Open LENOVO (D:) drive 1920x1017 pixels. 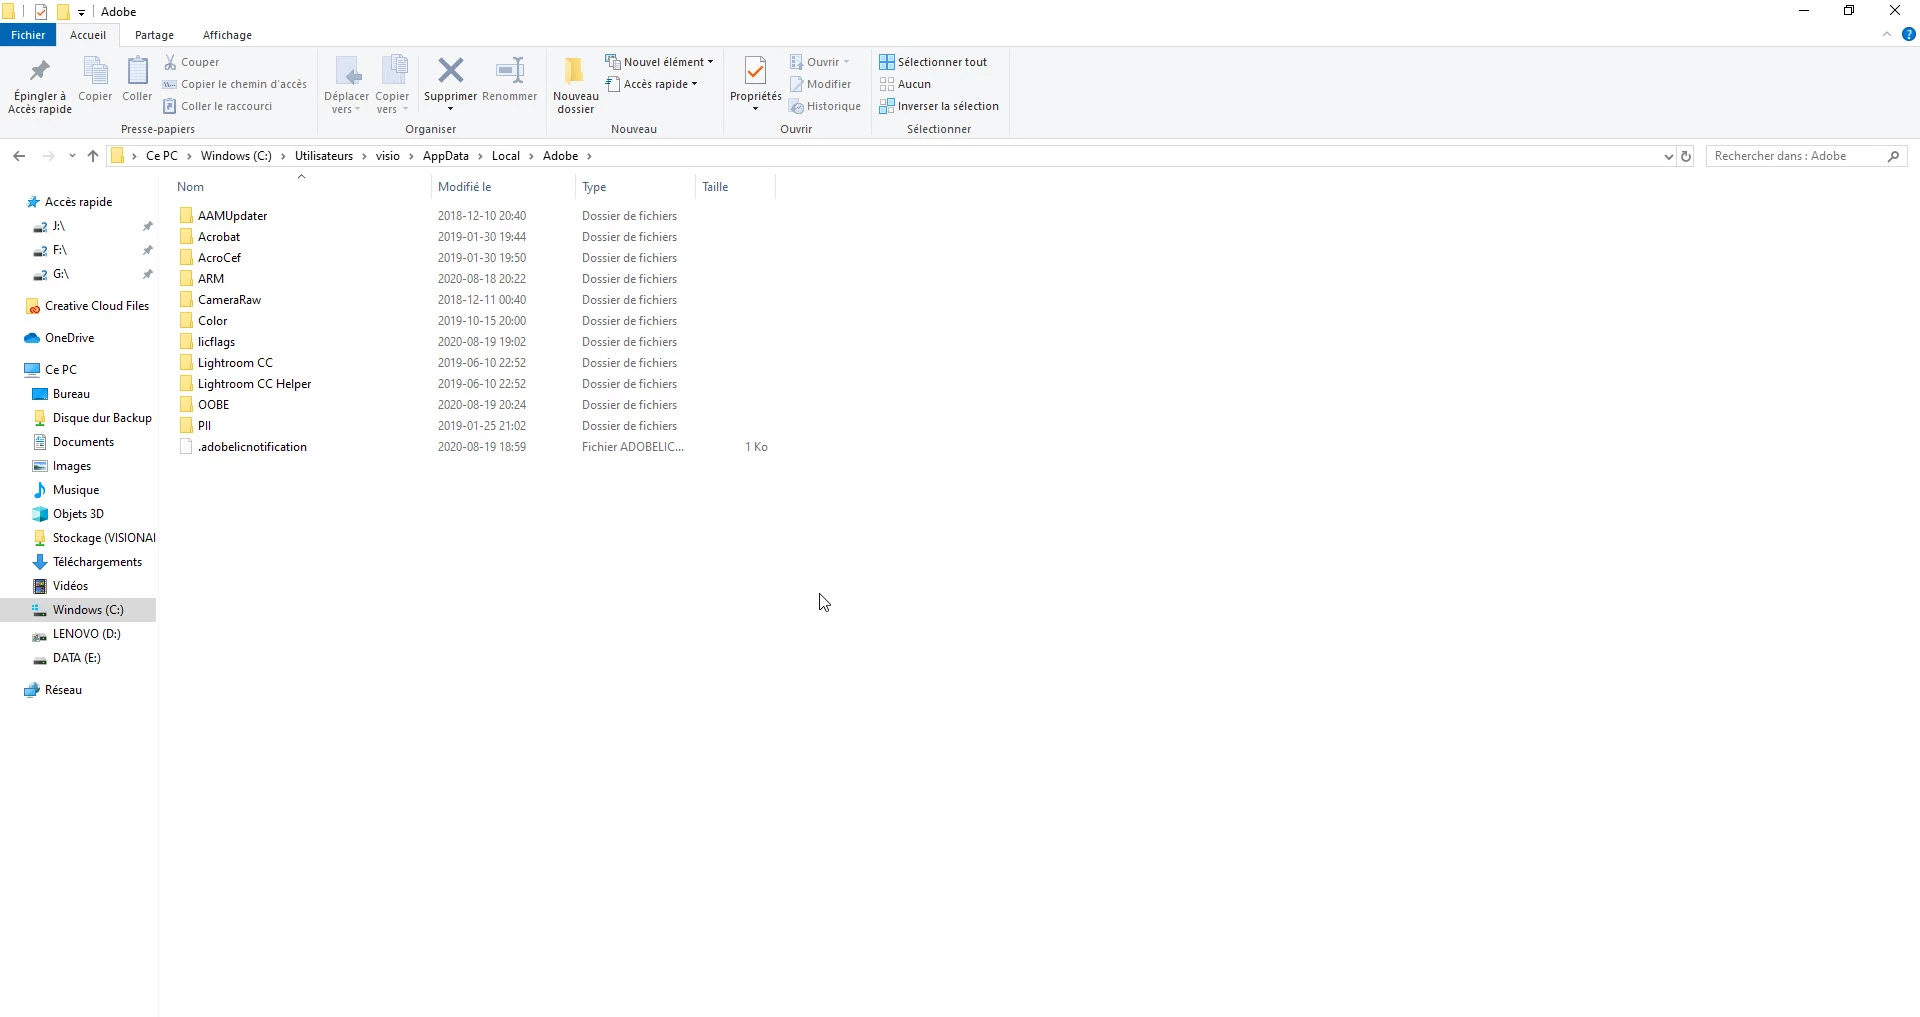[86, 634]
